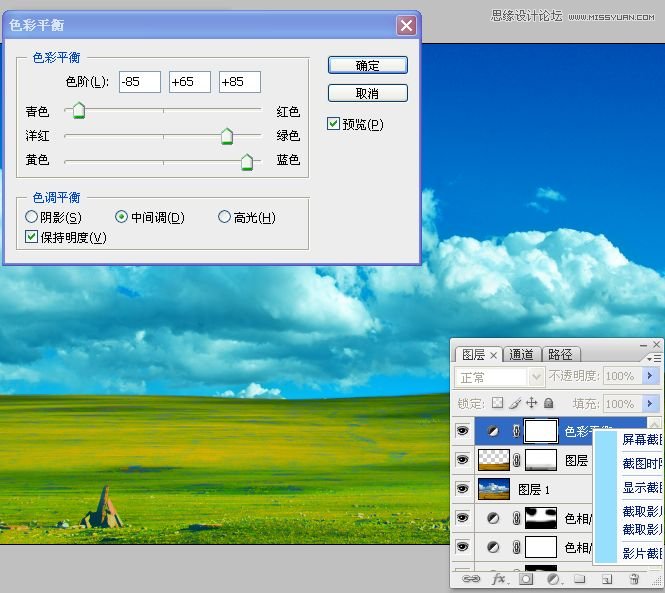Click chain link icon on 色彩平衡 layer
Screen dimensions: 665x593
point(516,431)
